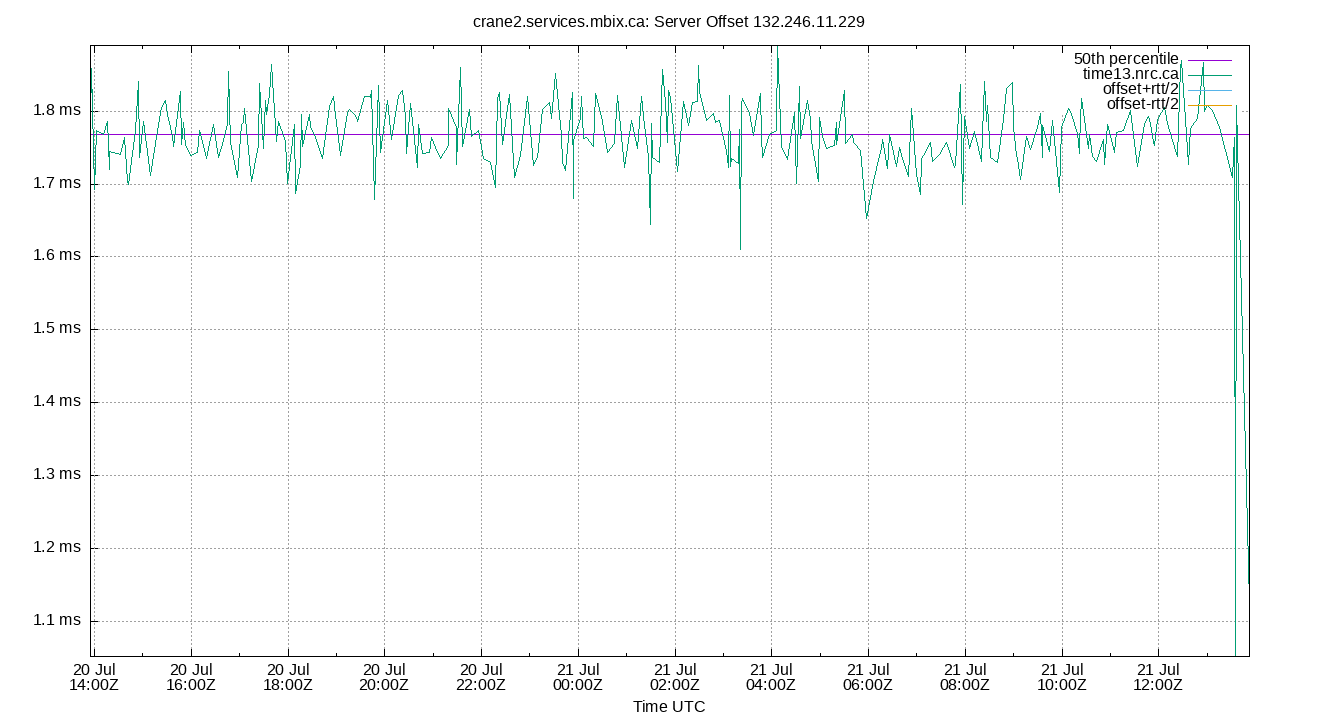Click the '1.4 ms' y-axis label

(x=57, y=402)
